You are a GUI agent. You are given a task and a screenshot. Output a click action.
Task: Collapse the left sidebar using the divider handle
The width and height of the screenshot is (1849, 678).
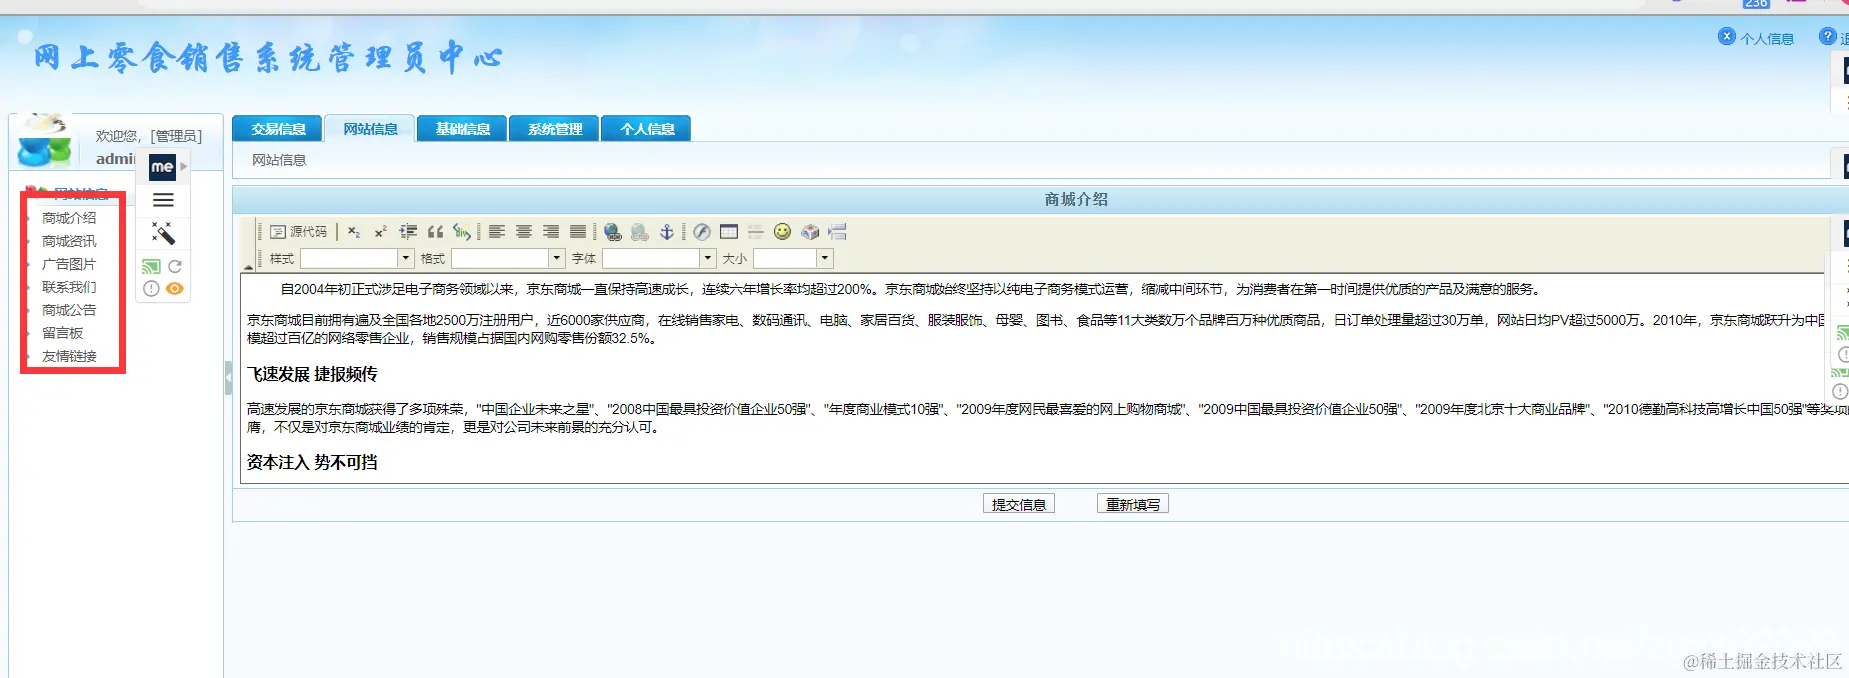pyautogui.click(x=228, y=379)
